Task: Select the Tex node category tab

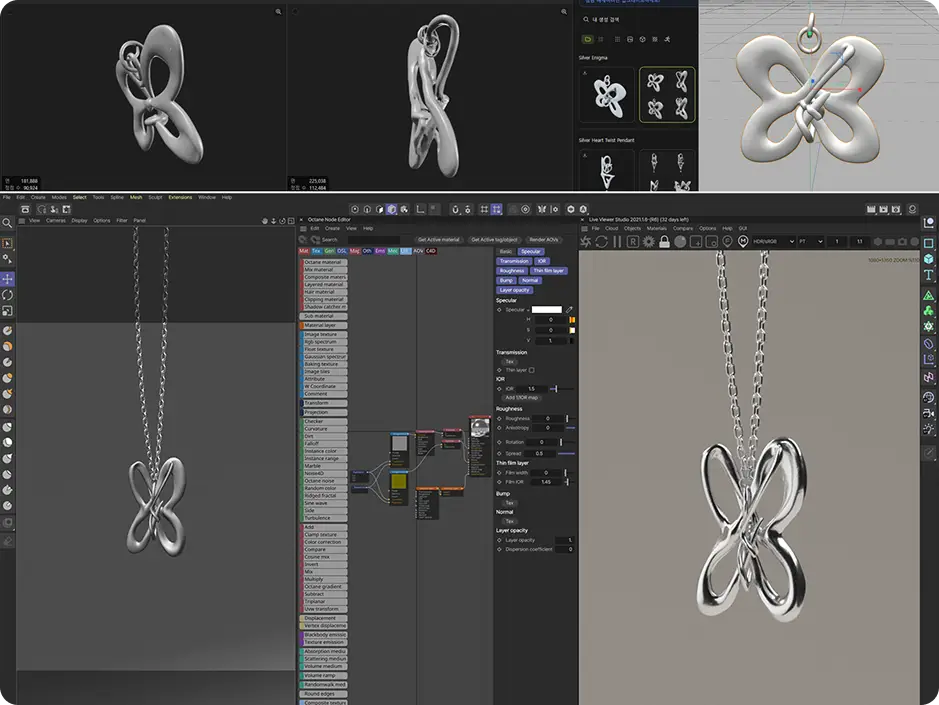Action: (x=316, y=251)
